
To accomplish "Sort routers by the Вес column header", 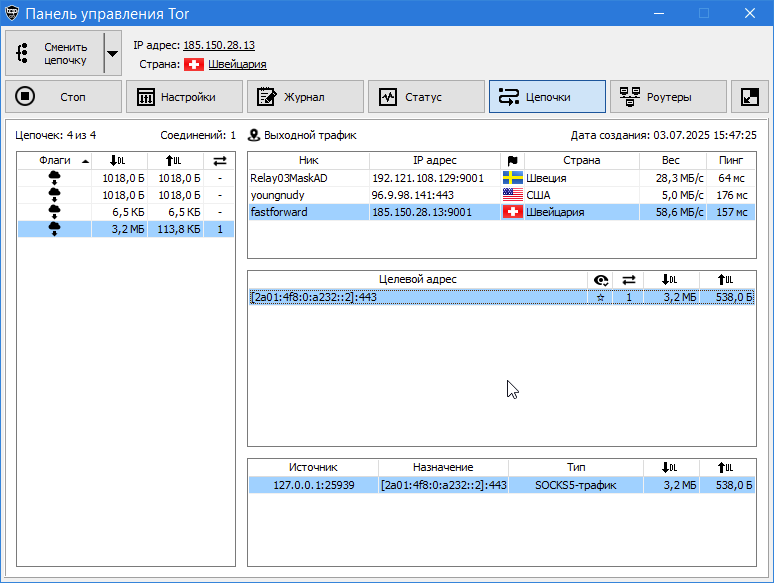I will pos(672,160).
